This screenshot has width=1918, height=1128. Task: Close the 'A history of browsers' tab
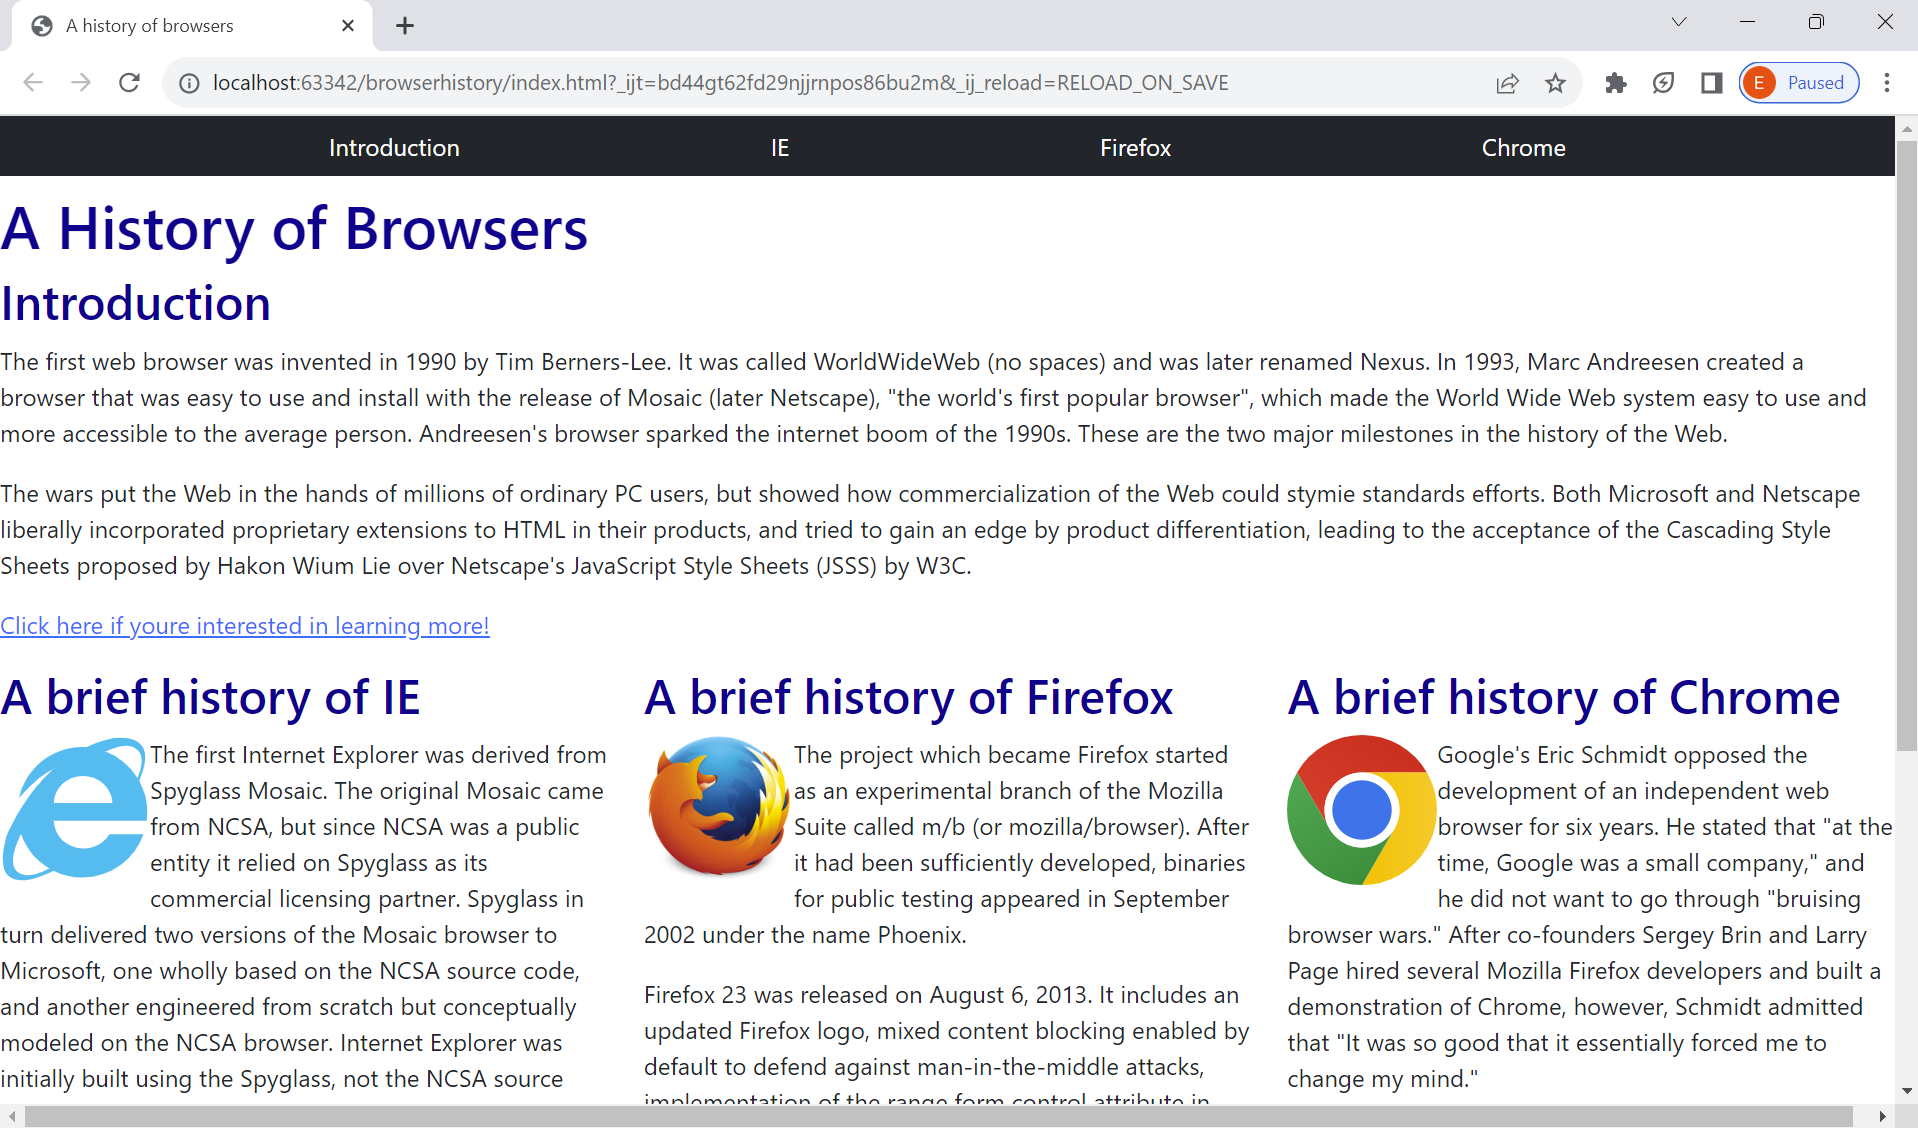(x=348, y=26)
